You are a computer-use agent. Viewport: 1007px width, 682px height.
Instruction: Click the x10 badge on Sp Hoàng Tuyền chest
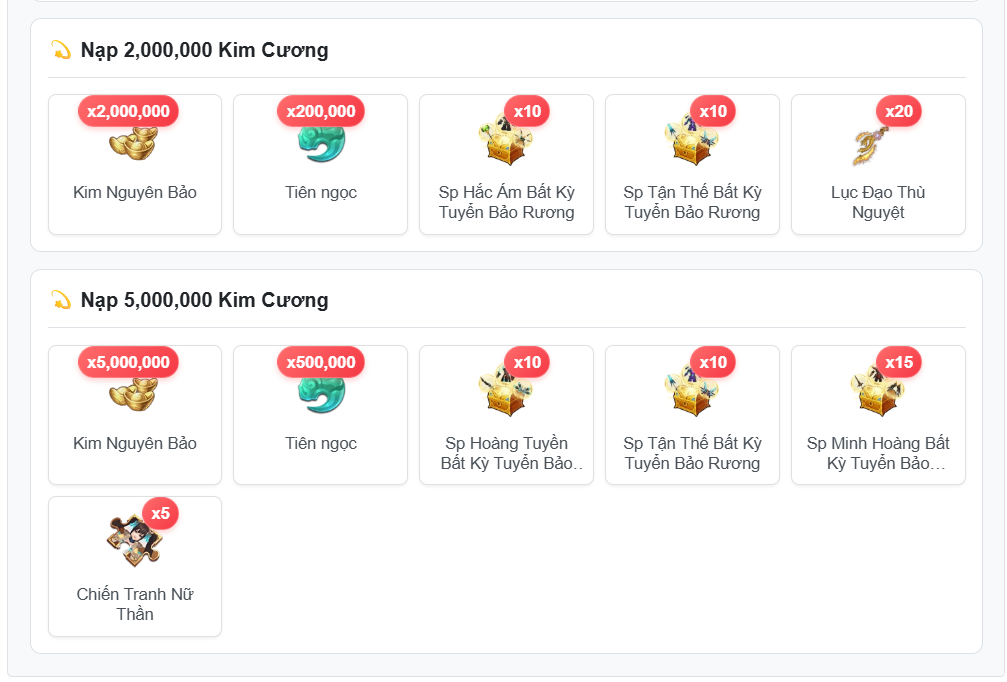[x=527, y=362]
